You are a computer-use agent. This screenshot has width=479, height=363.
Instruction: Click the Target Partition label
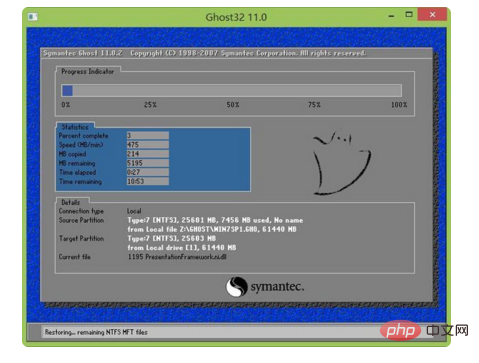pos(81,238)
